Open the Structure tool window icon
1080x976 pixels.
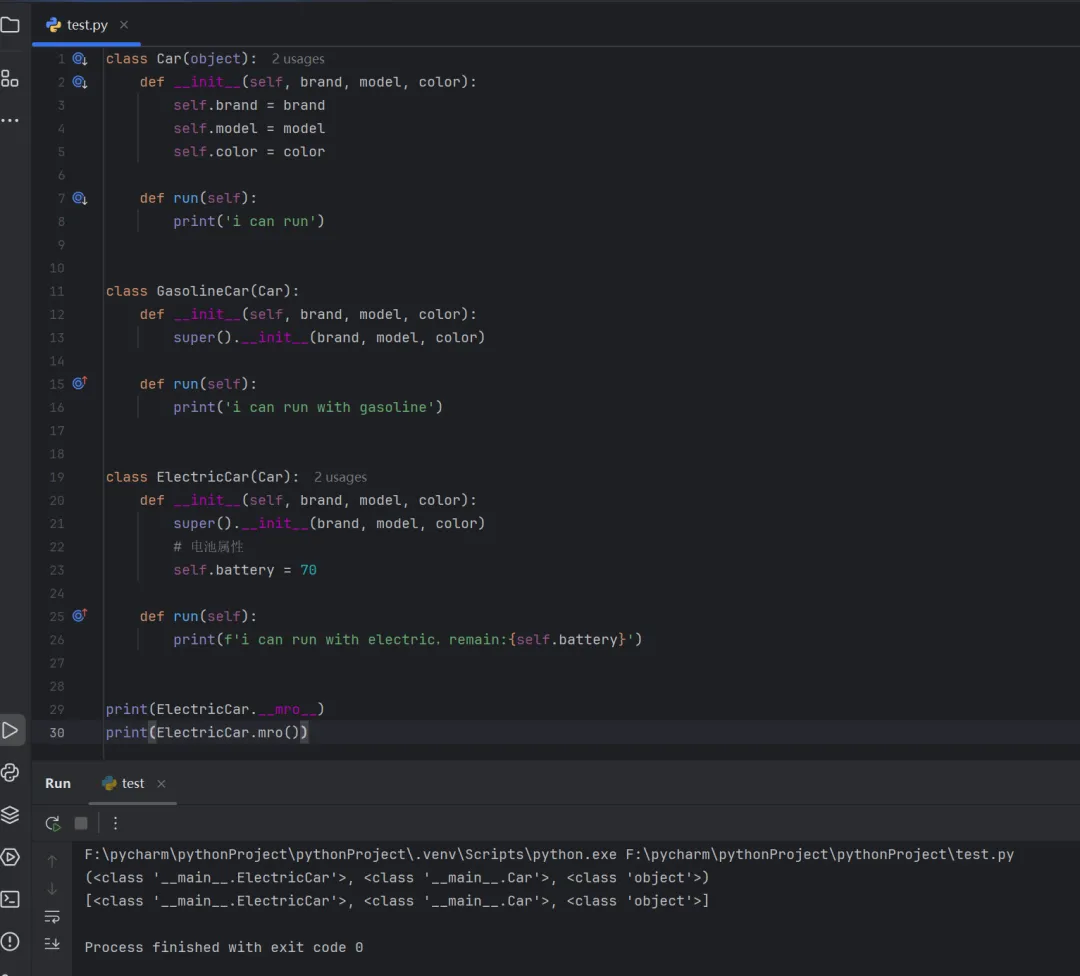[x=10, y=79]
